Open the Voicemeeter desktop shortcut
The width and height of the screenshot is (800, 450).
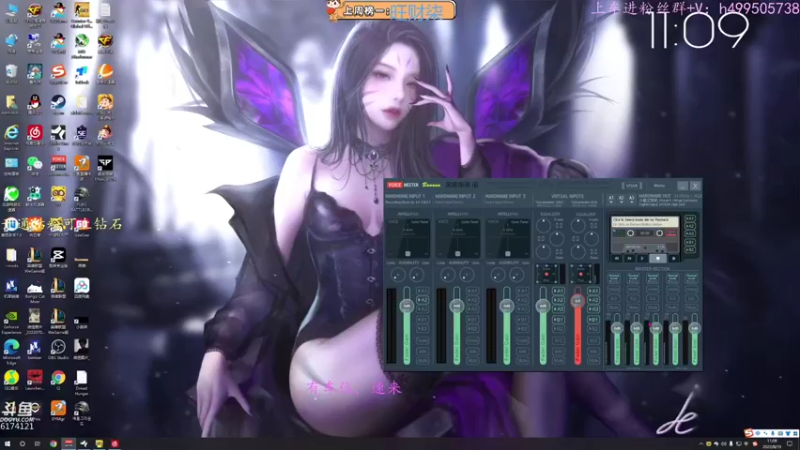58,165
